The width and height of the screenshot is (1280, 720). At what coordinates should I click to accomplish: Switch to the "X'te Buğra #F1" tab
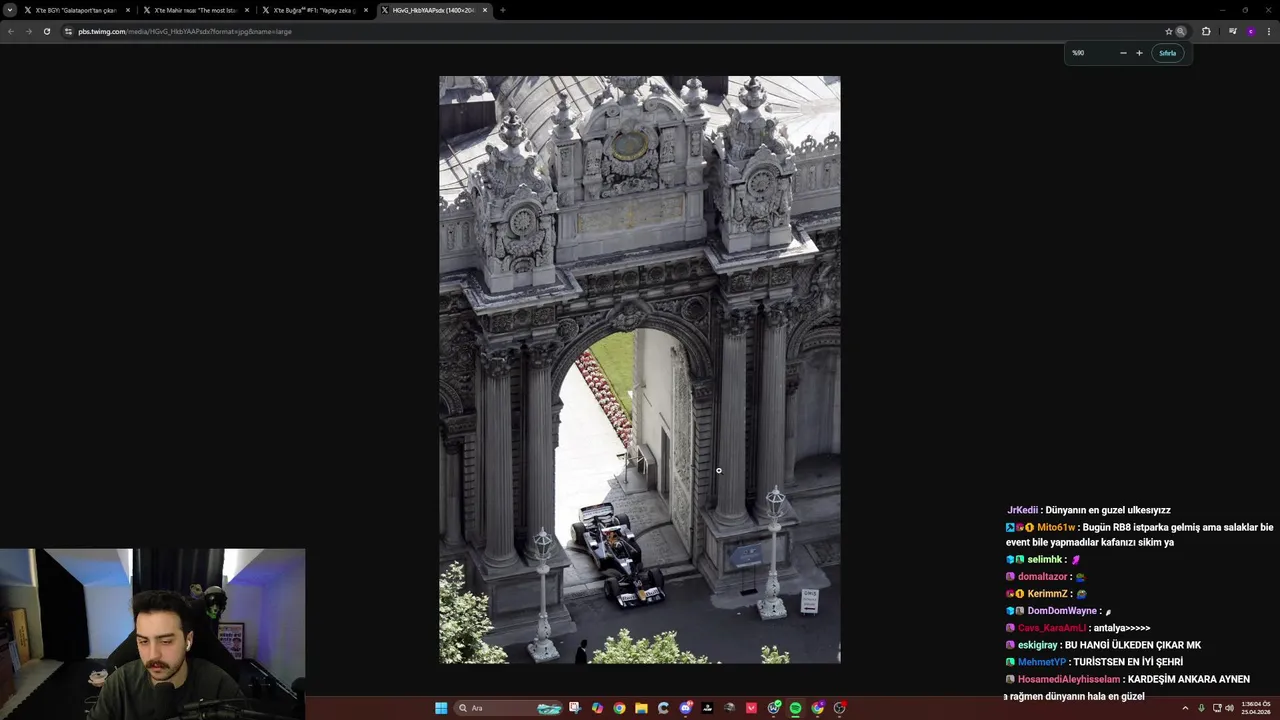coord(314,10)
